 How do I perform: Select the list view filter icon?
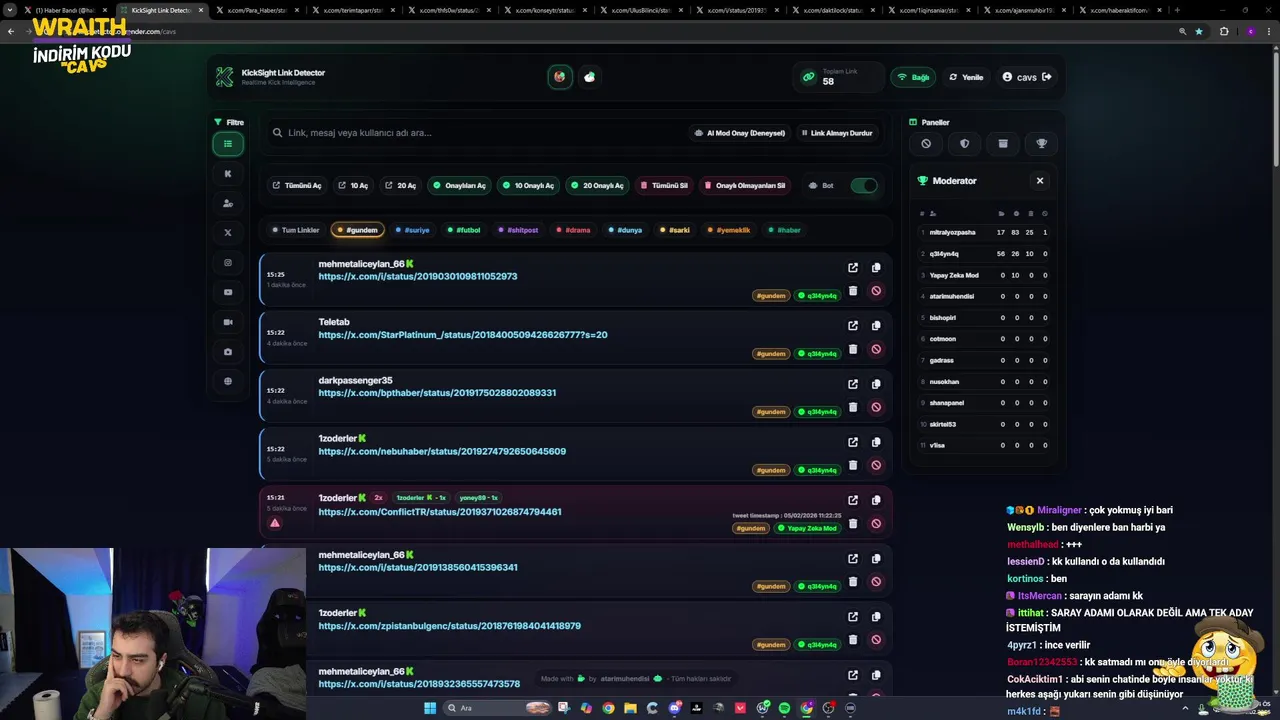[x=228, y=144]
